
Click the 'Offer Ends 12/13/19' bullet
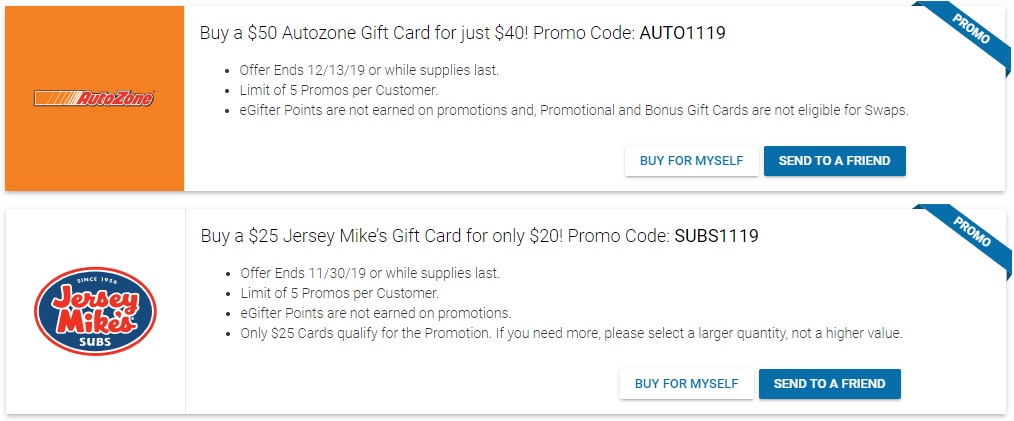(x=369, y=70)
